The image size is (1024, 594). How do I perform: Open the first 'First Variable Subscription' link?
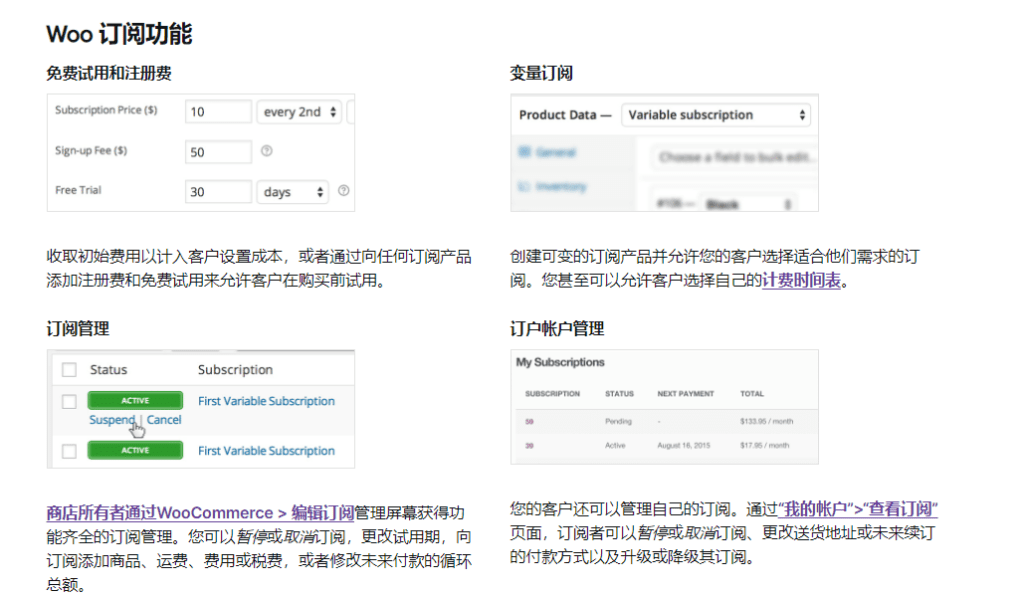[x=266, y=401]
